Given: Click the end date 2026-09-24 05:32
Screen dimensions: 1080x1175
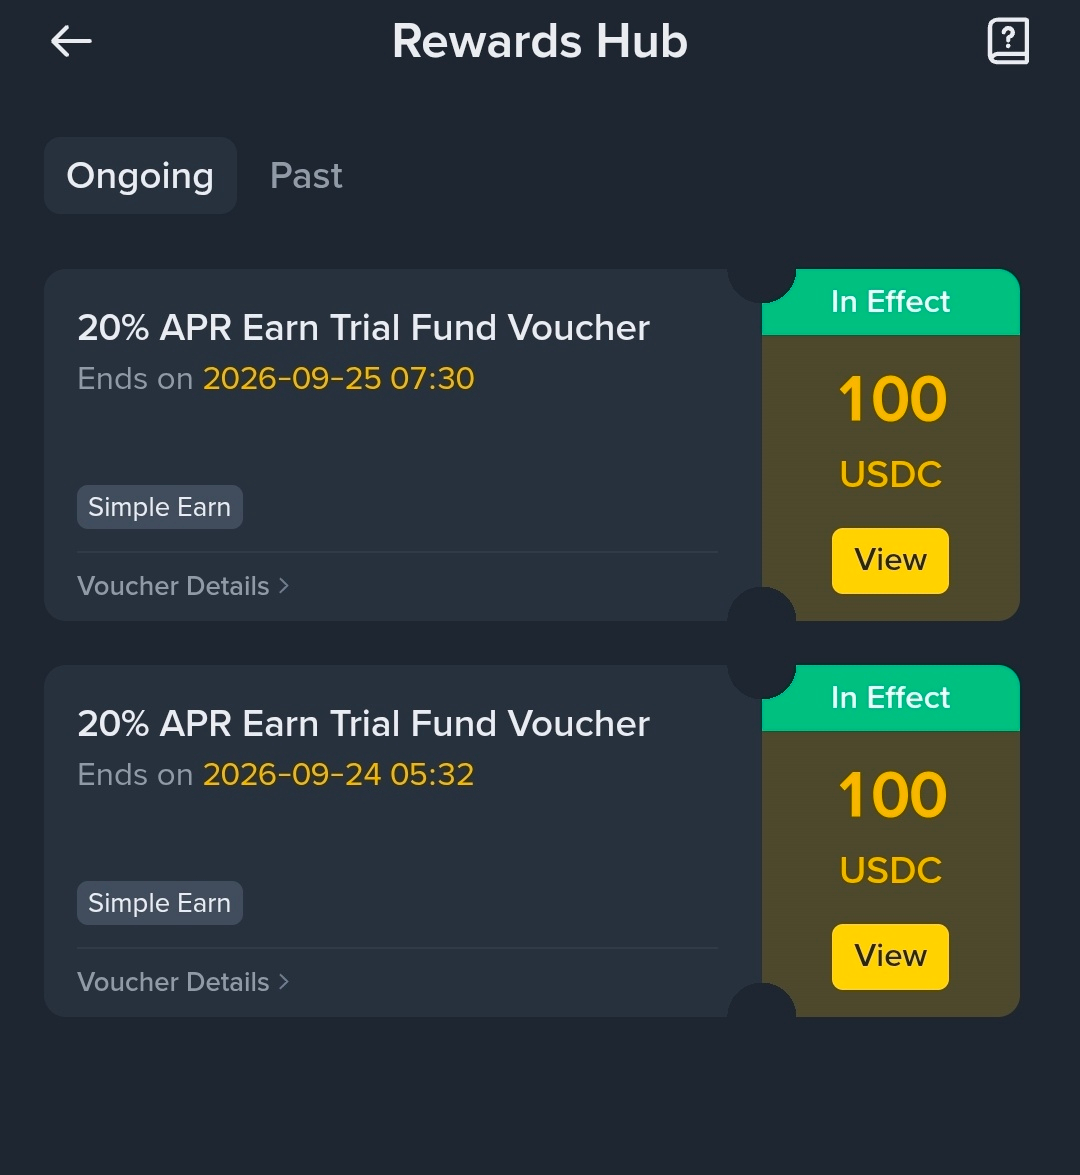Looking at the screenshot, I should (339, 774).
